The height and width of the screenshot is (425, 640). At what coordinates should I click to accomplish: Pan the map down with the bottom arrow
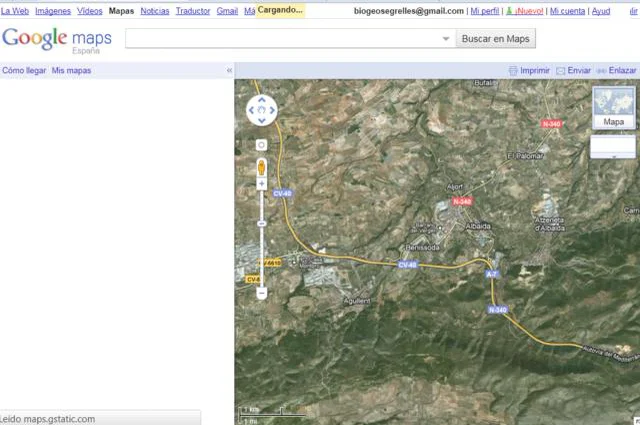point(262,120)
